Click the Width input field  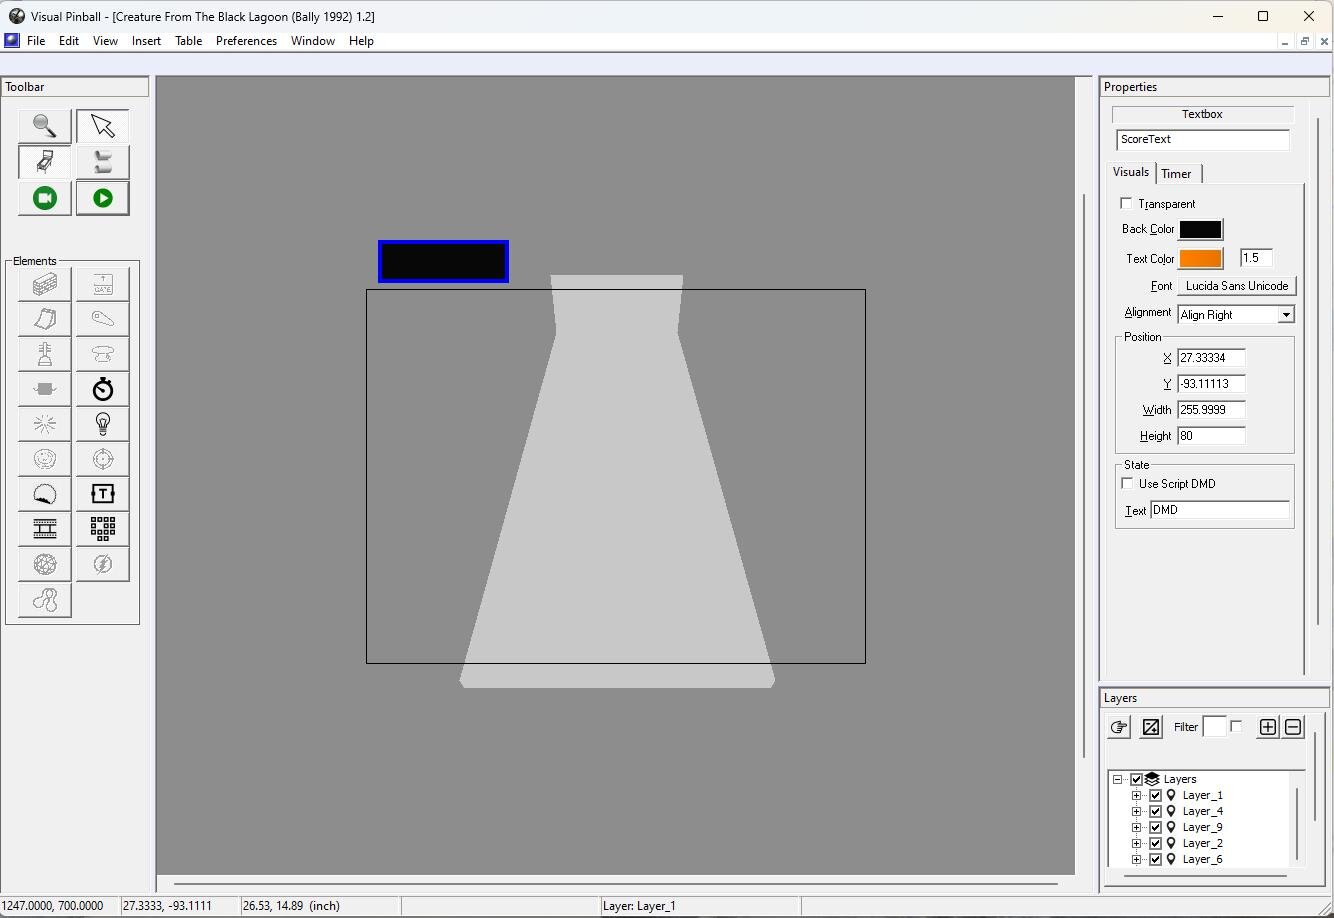coord(1211,410)
